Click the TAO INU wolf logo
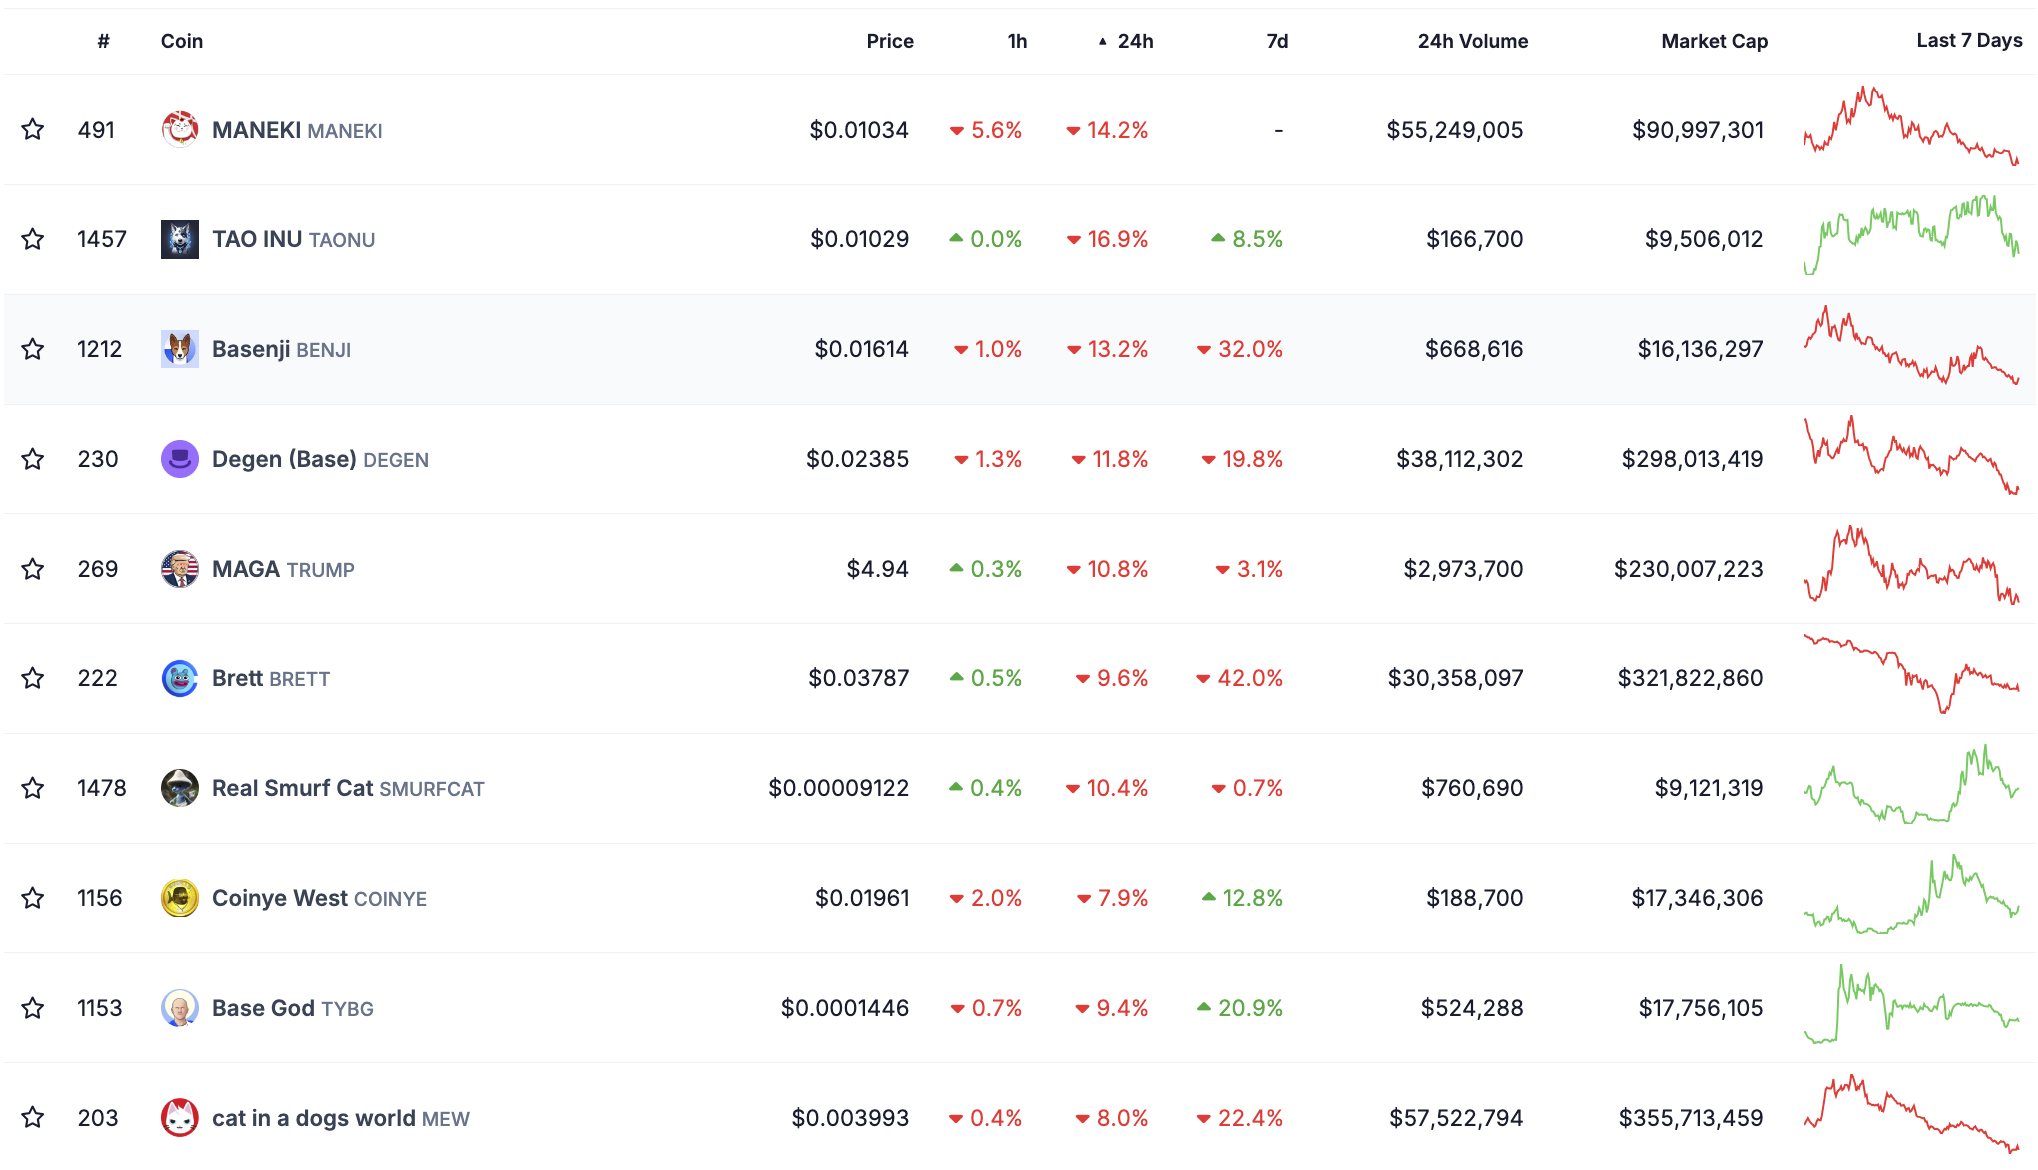Viewport: 2038px width, 1170px height. click(180, 239)
